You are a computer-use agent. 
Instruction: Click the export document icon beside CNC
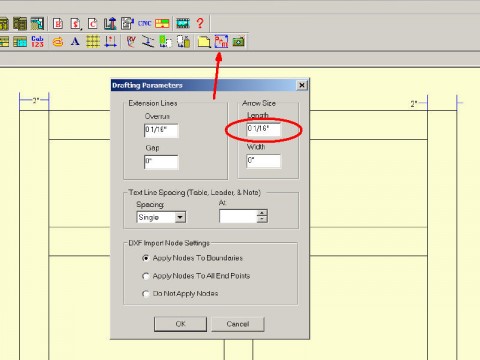pyautogui.click(x=127, y=23)
